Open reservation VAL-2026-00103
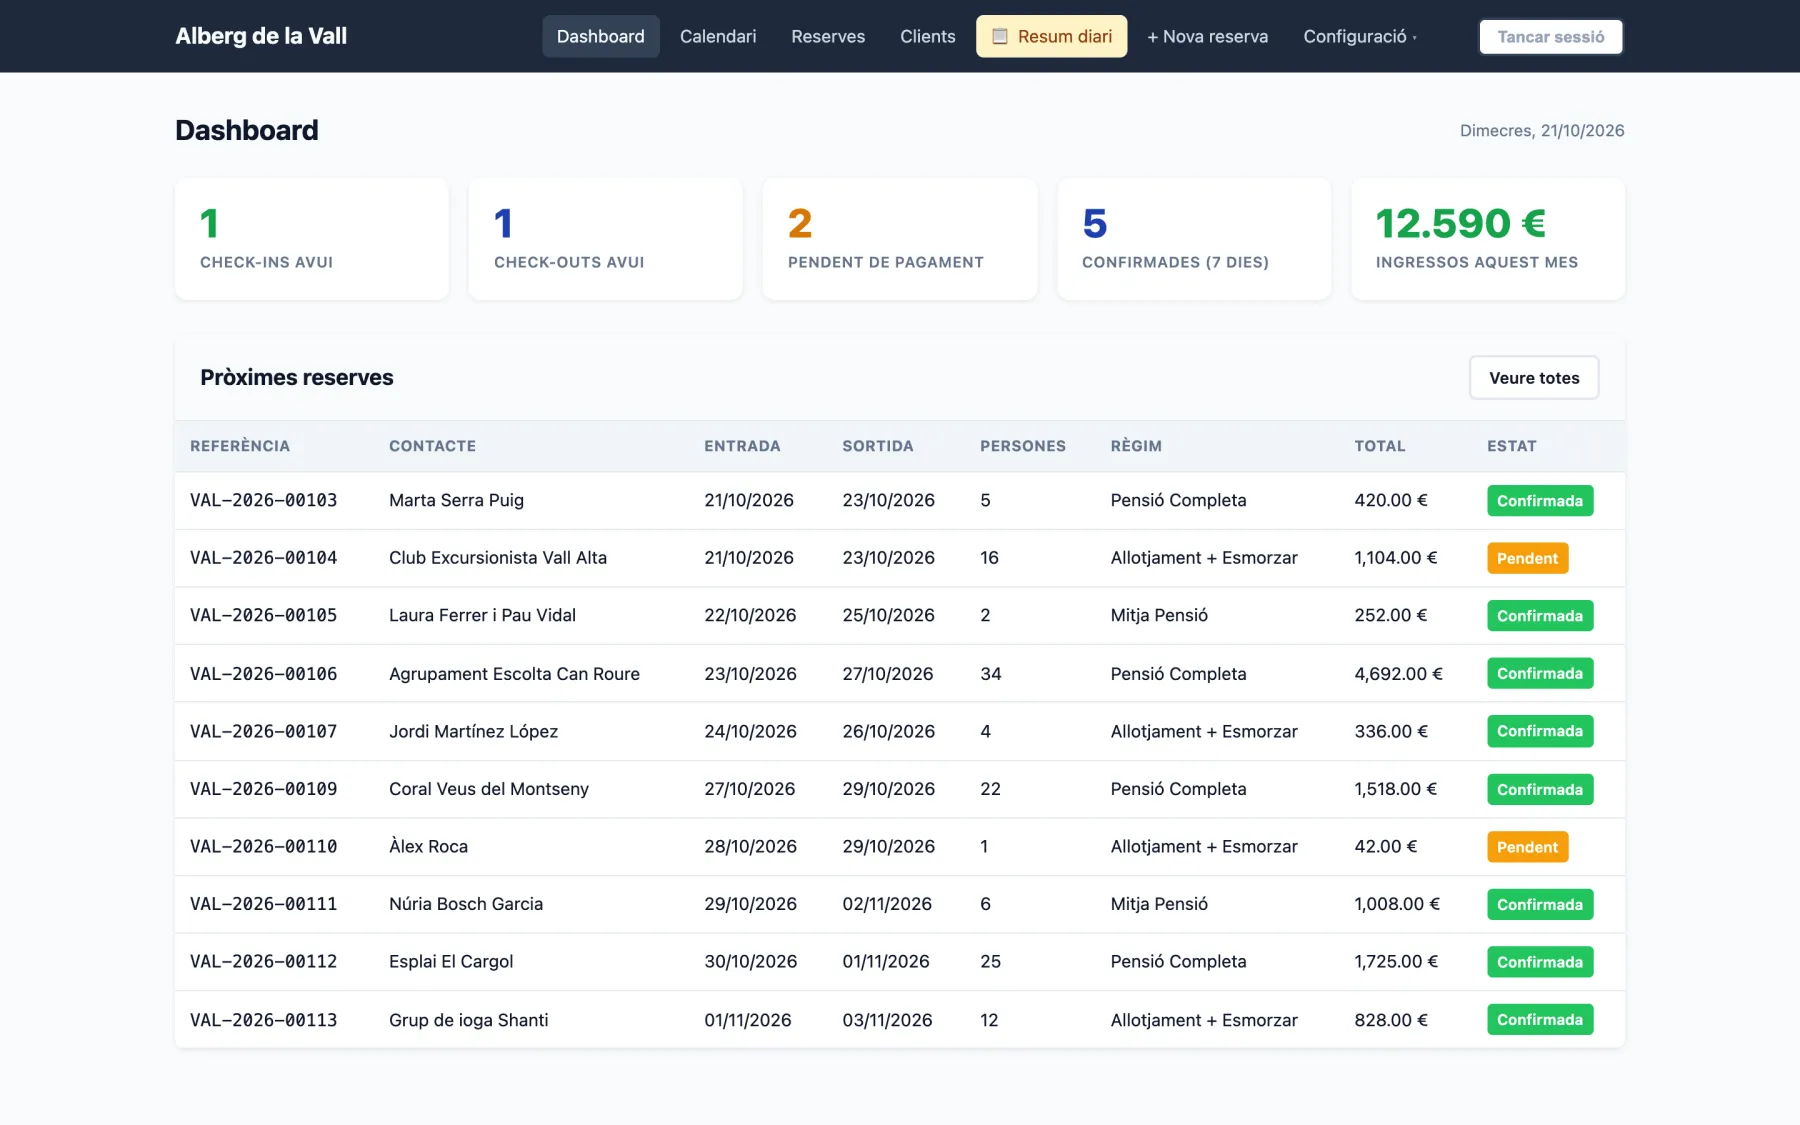 [x=264, y=500]
